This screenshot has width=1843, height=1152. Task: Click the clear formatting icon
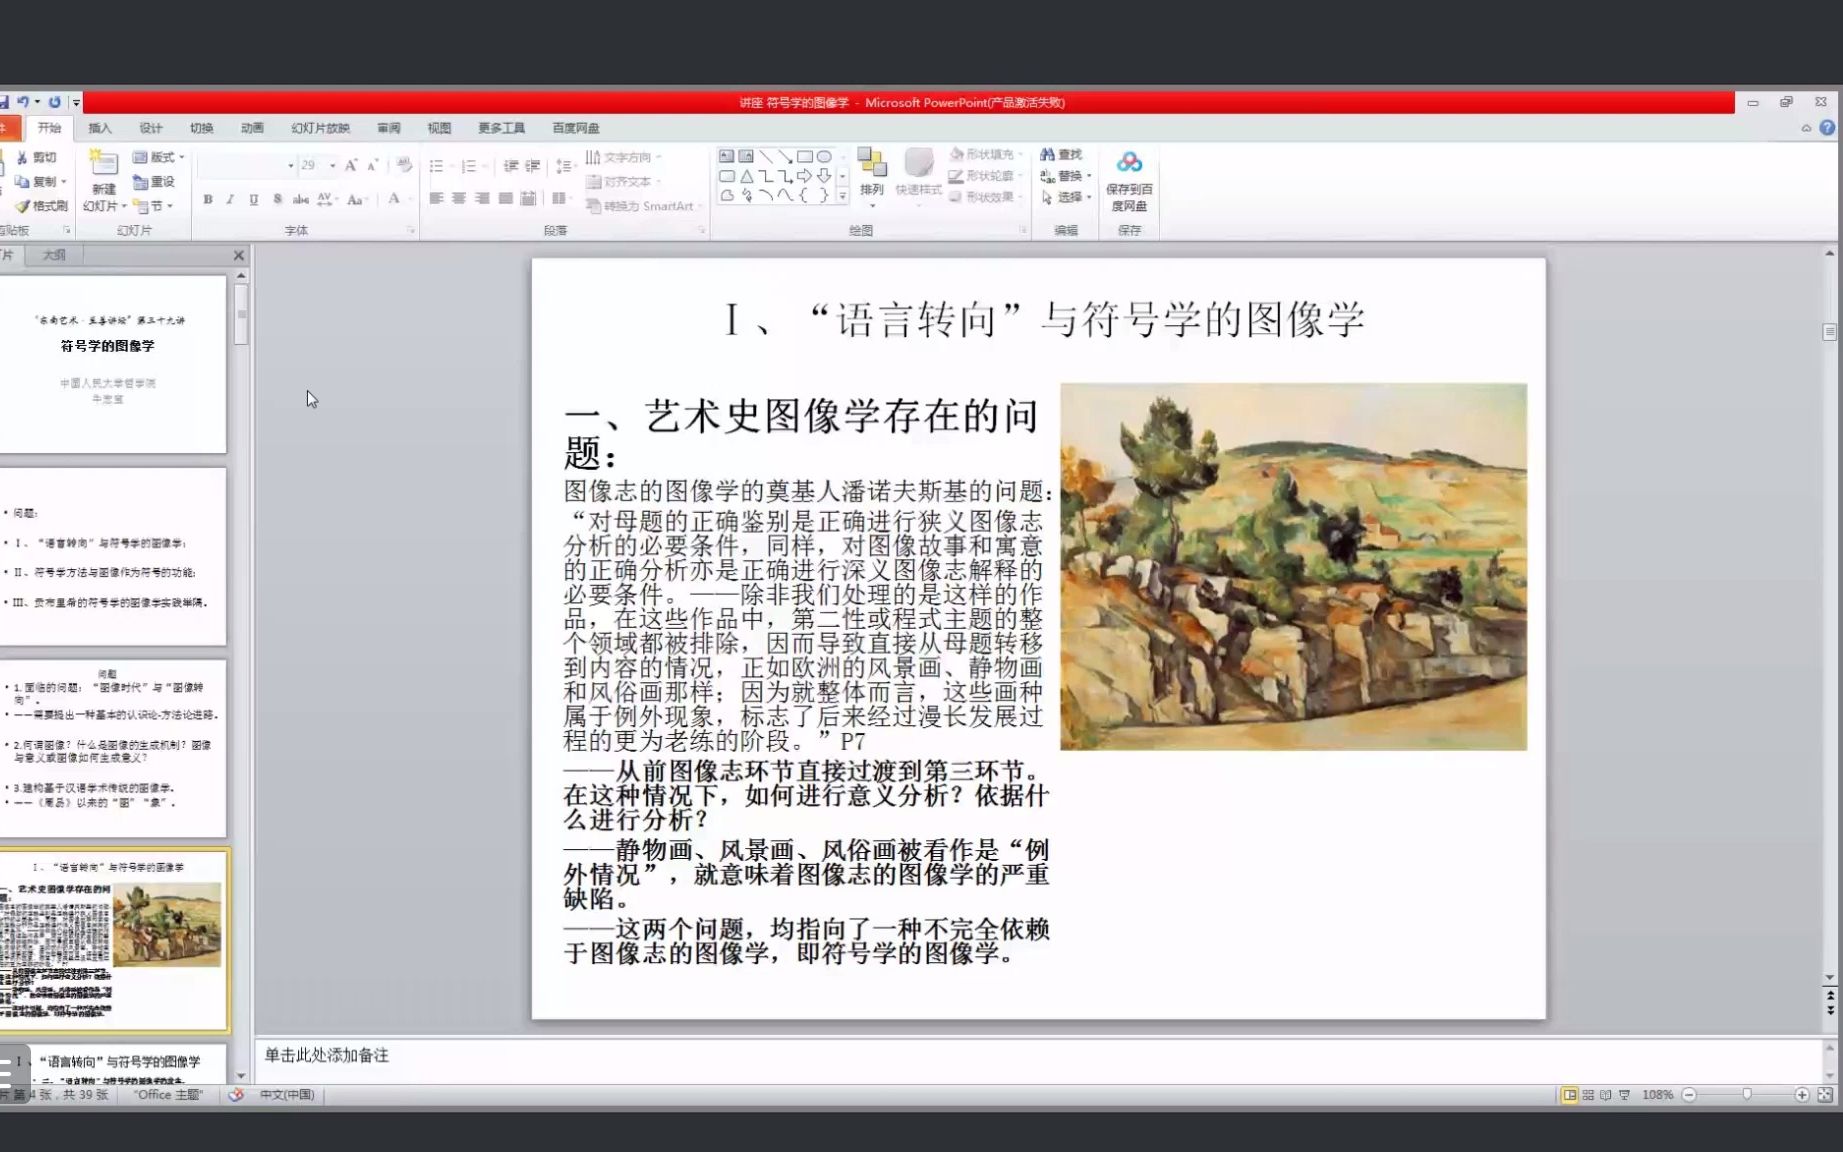point(404,165)
